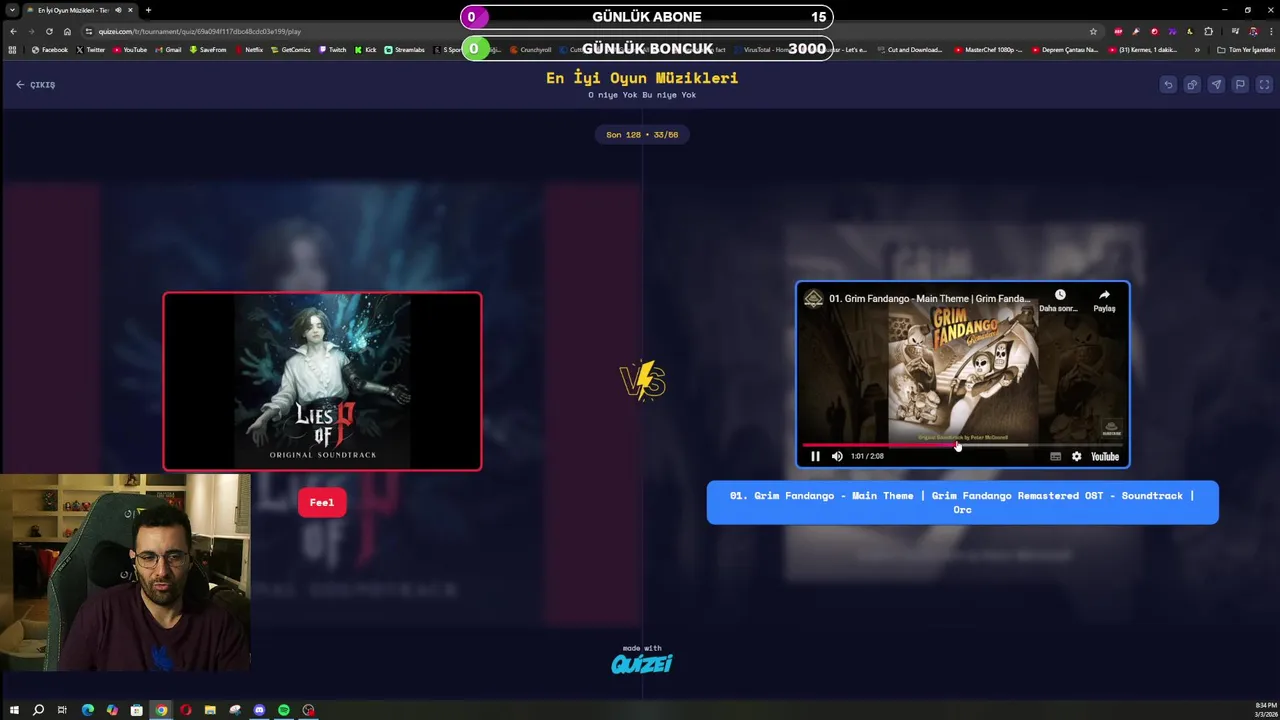Screen dimensions: 1280x720
Task: Click the share paper-plane icon
Action: pyautogui.click(x=1216, y=85)
